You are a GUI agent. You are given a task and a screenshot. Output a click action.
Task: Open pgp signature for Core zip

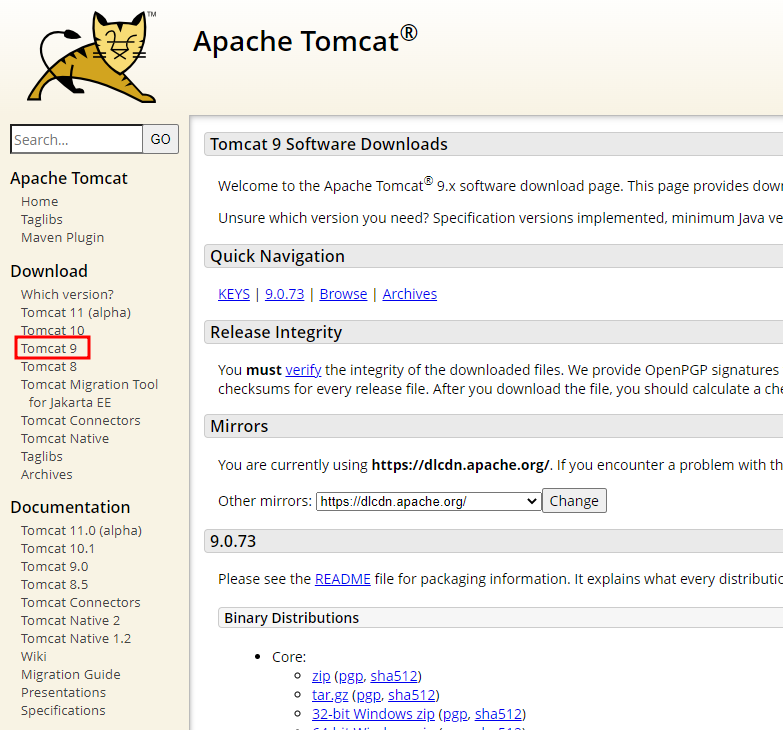(x=351, y=676)
